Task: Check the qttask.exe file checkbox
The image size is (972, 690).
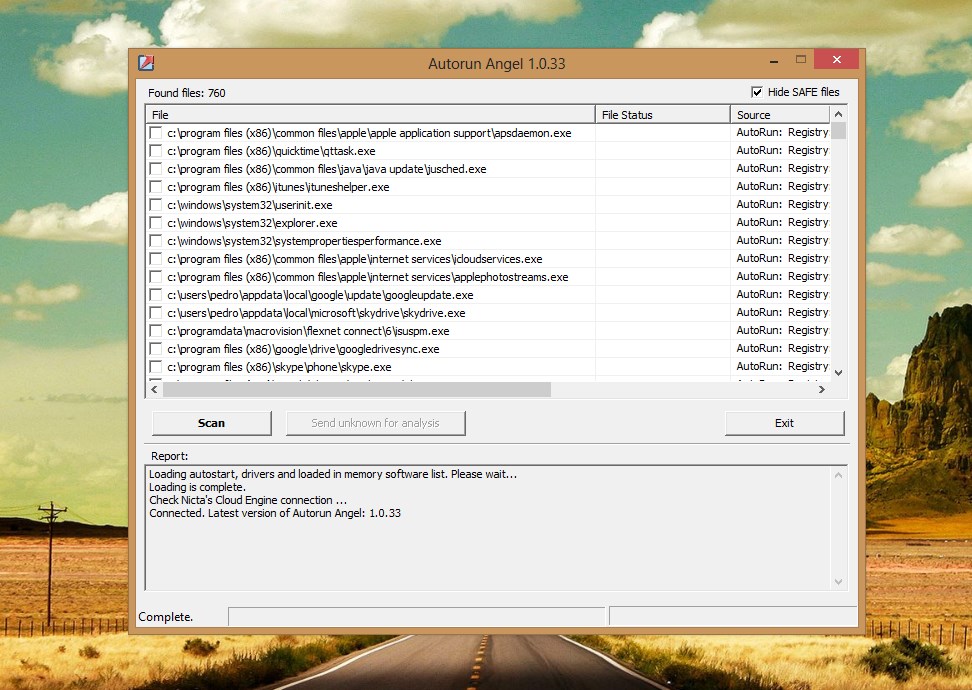Action: (x=156, y=151)
